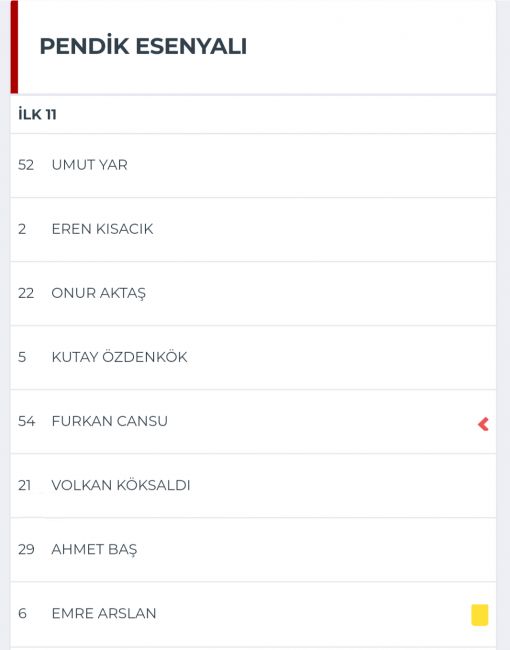Select shirt number 21

tap(24, 485)
